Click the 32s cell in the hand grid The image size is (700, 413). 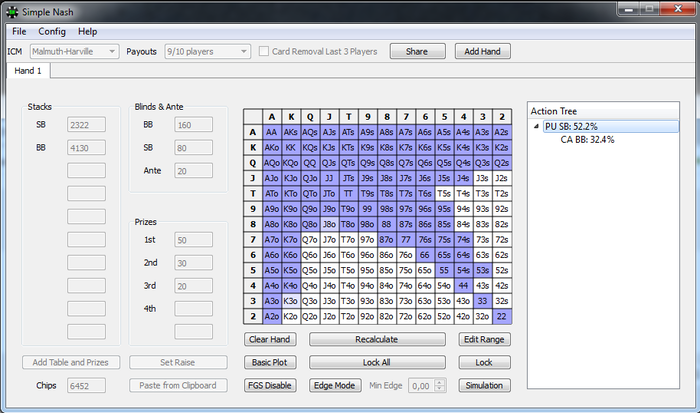click(x=502, y=301)
